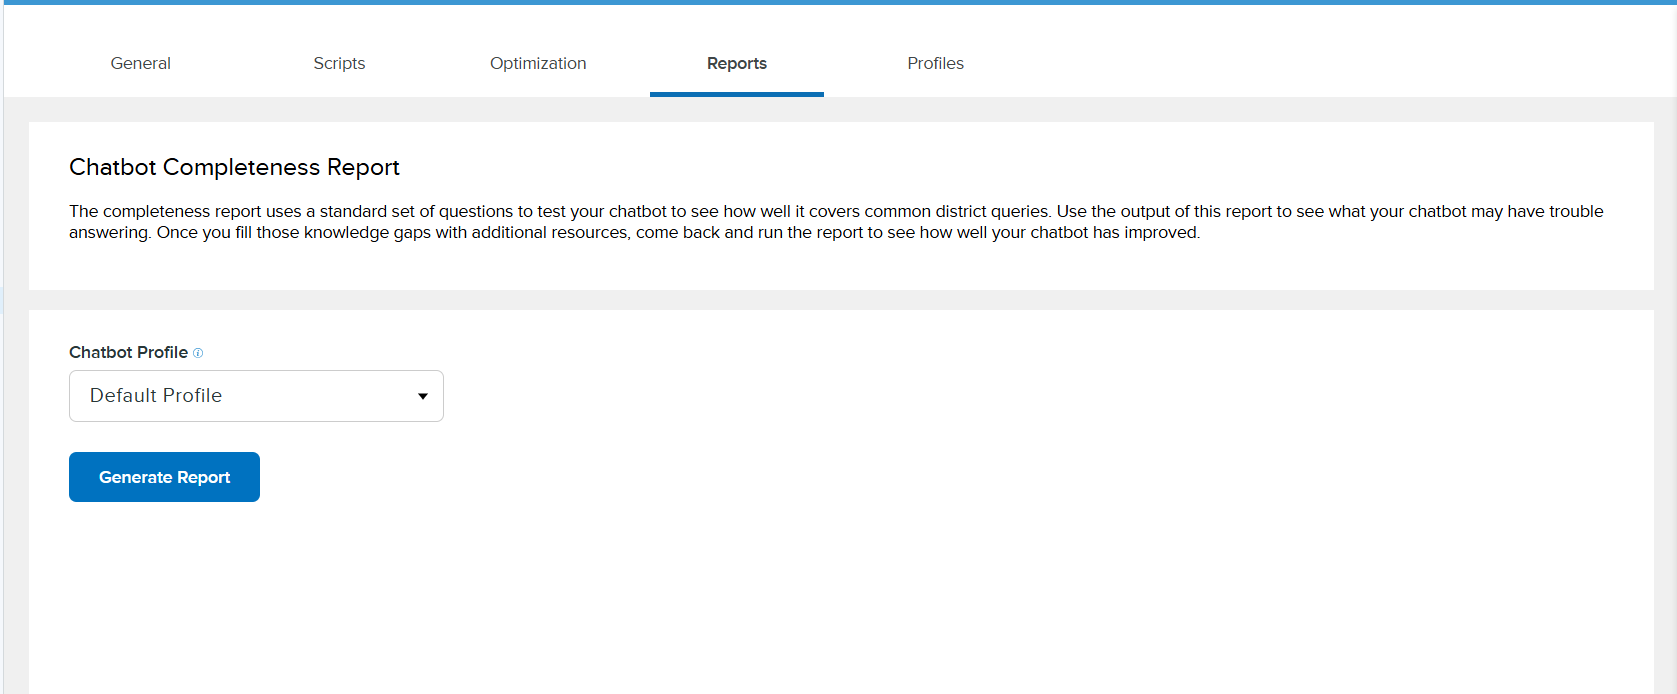The height and width of the screenshot is (694, 1677).
Task: Click the blue underline beneath Reports tab
Action: (x=736, y=94)
